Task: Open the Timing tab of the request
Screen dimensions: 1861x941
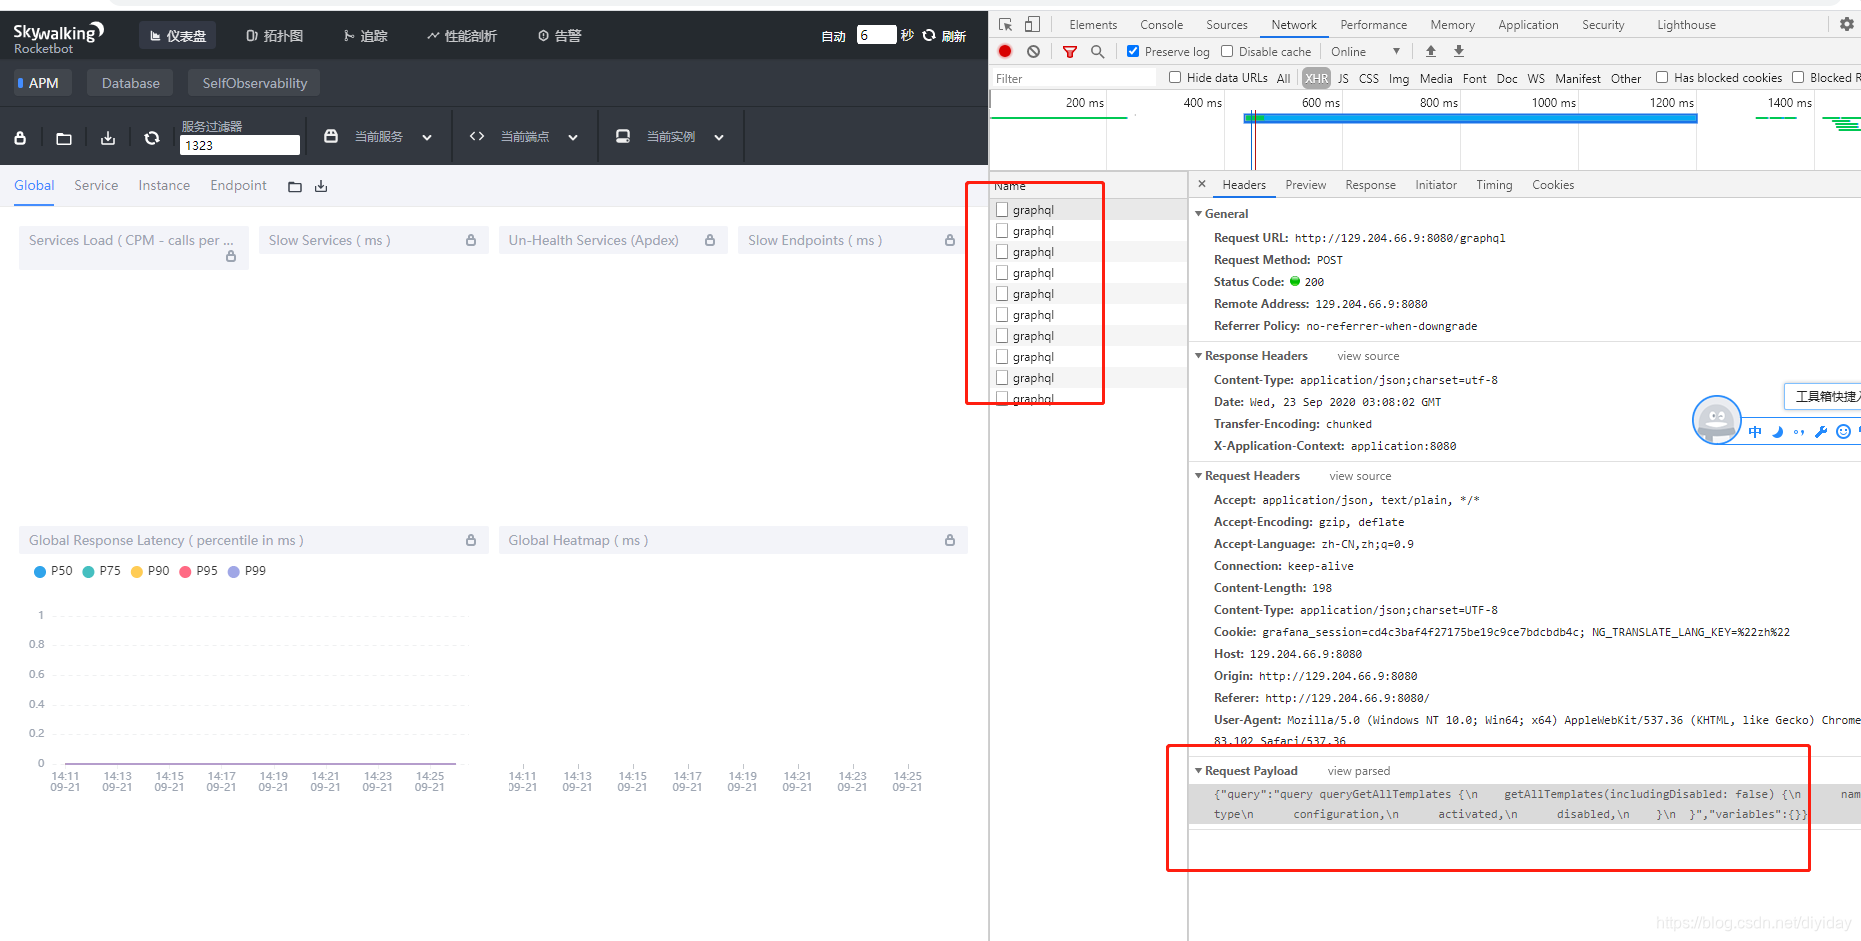Action: click(1494, 185)
